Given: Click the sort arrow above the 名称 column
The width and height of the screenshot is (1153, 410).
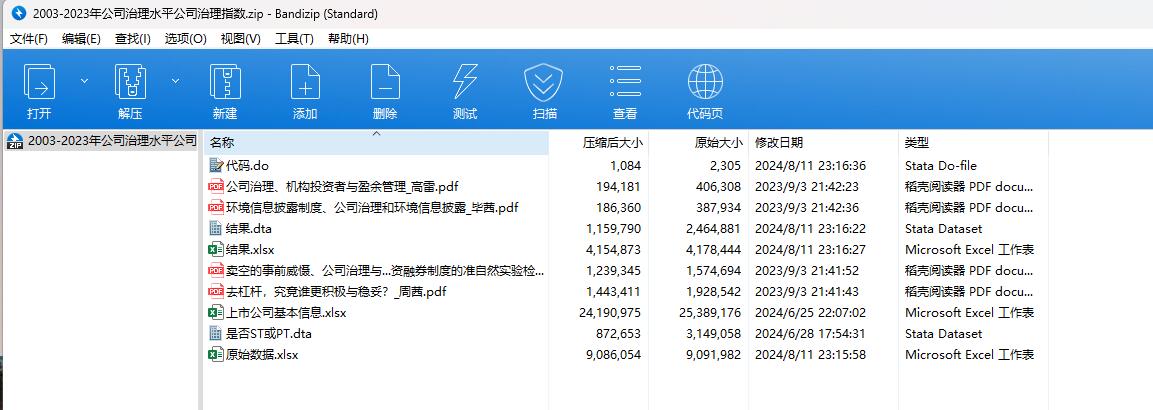Looking at the screenshot, I should pos(376,134).
